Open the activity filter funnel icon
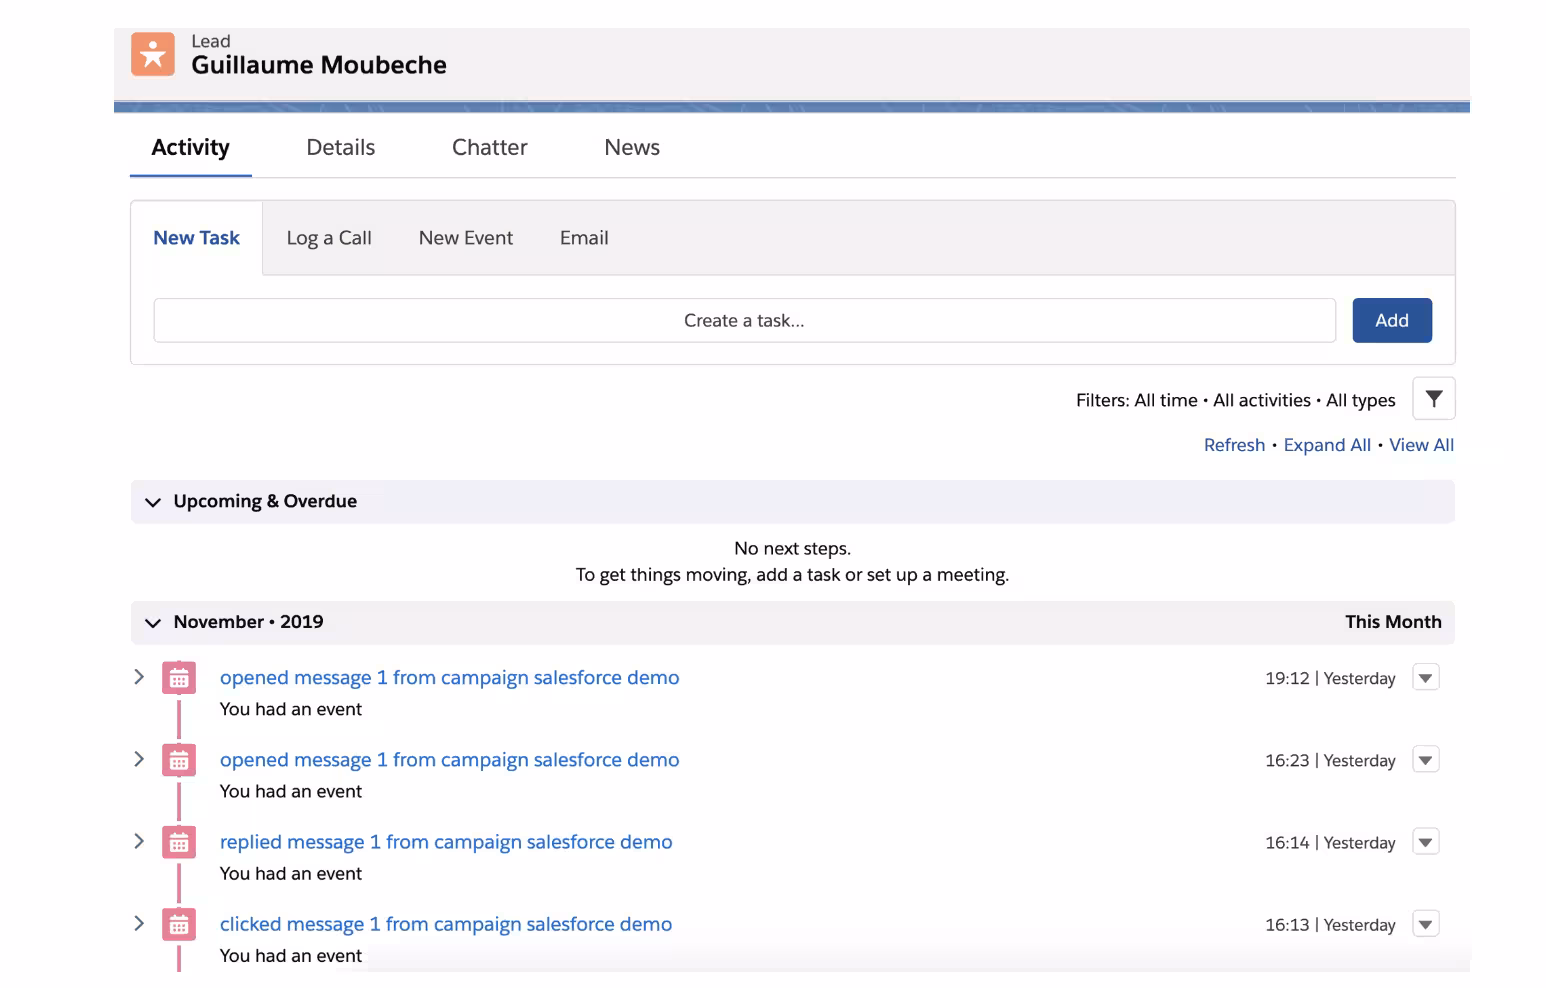Image resolution: width=1546 pixels, height=988 pixels. tap(1433, 399)
